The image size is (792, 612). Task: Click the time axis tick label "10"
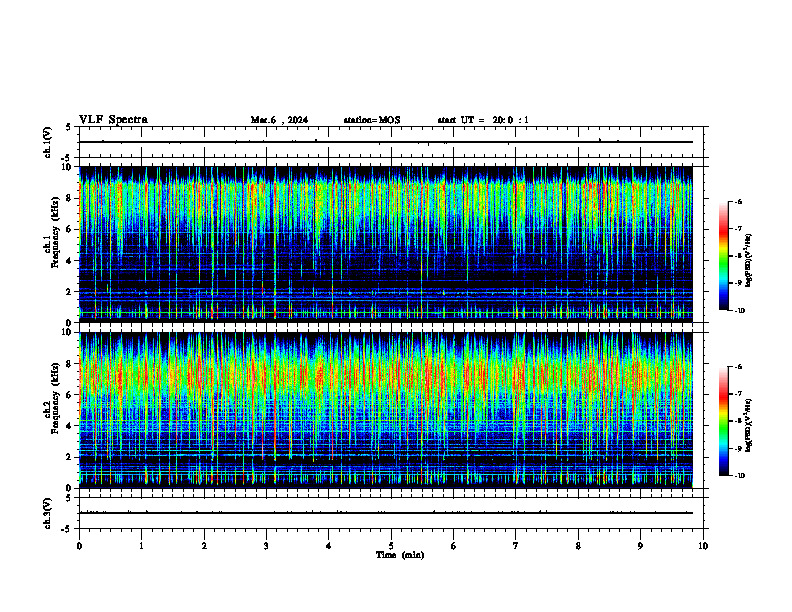pyautogui.click(x=703, y=546)
